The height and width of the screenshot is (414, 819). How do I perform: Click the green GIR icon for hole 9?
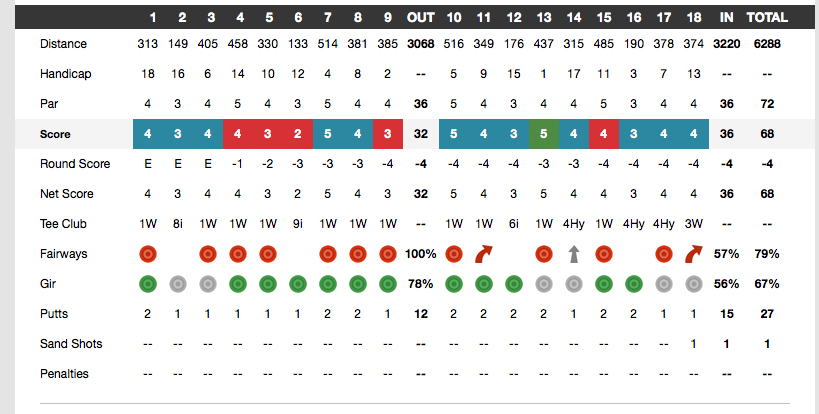(x=387, y=284)
